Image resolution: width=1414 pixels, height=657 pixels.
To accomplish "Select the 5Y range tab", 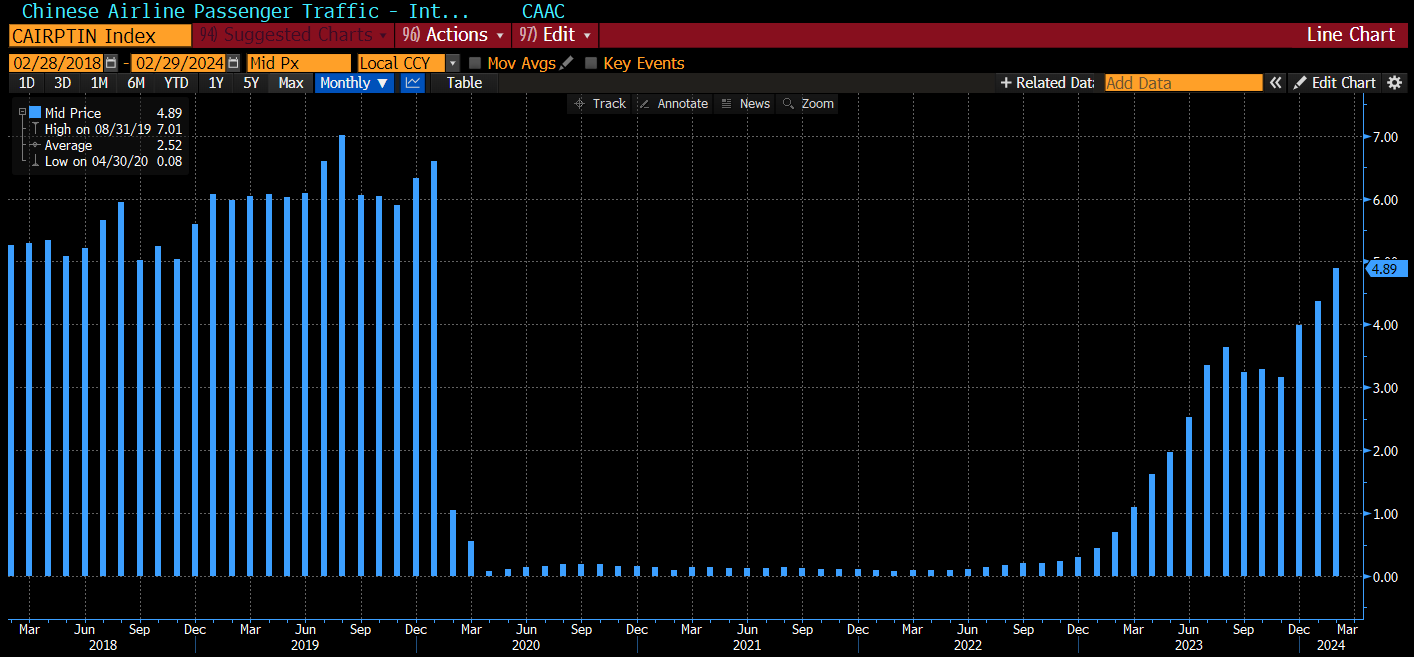I will point(251,83).
